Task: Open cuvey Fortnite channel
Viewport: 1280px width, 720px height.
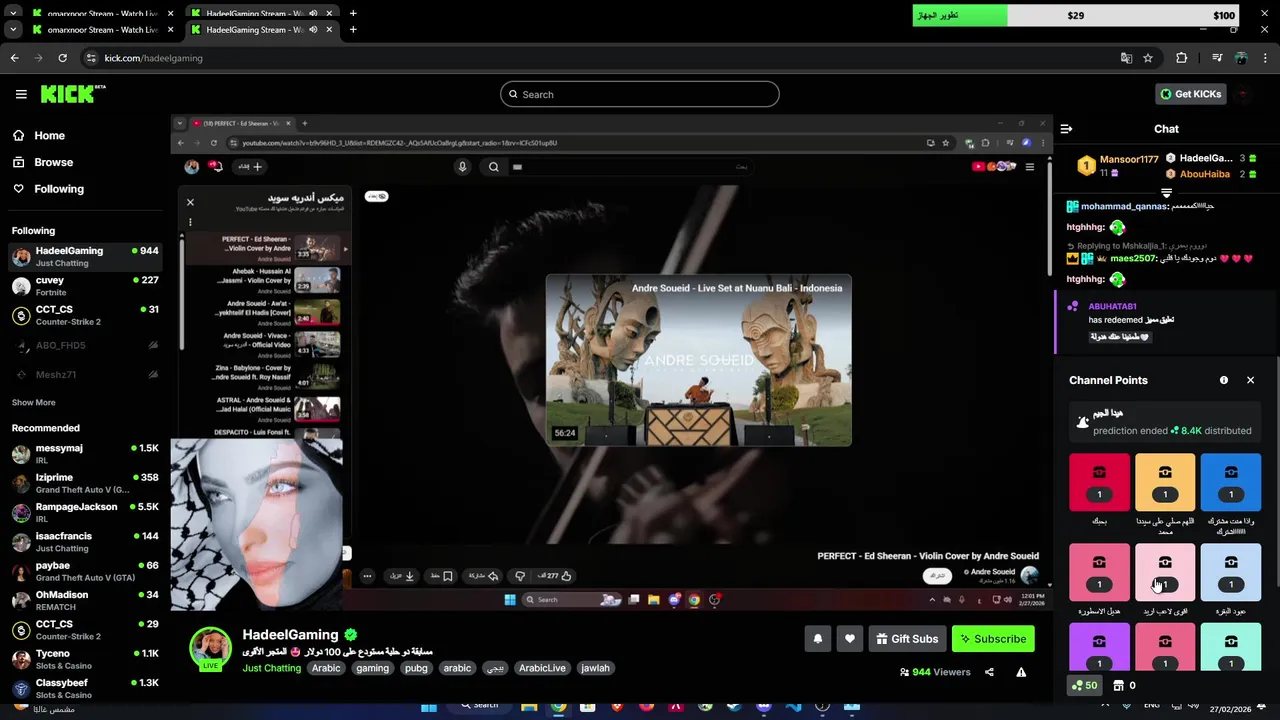Action: 84,286
